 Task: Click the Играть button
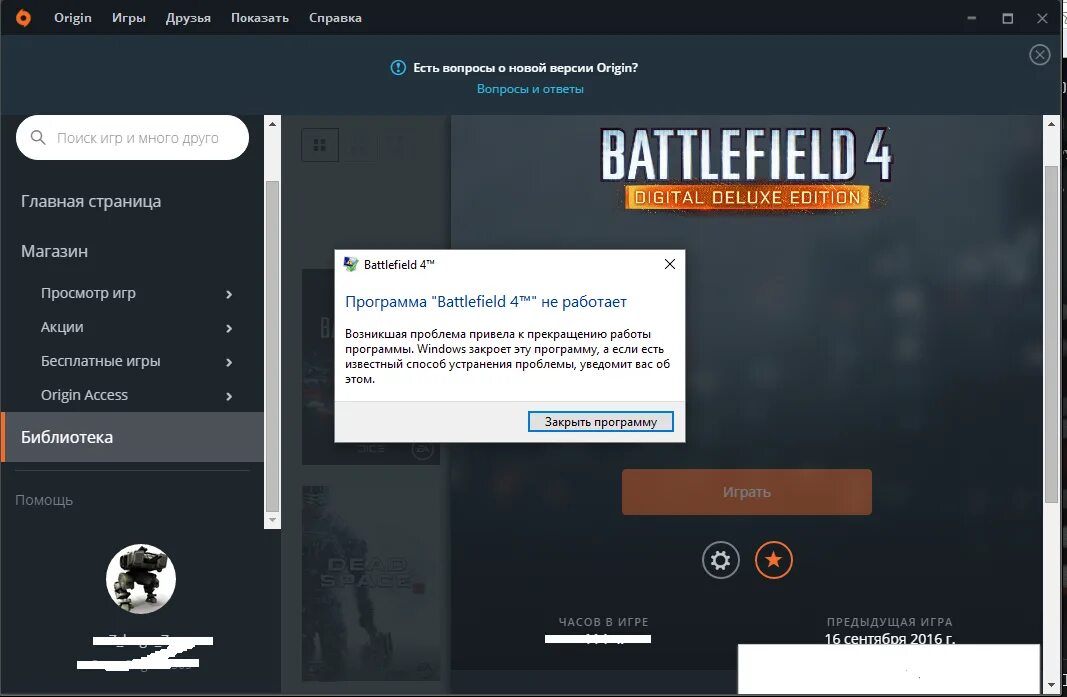tap(746, 491)
